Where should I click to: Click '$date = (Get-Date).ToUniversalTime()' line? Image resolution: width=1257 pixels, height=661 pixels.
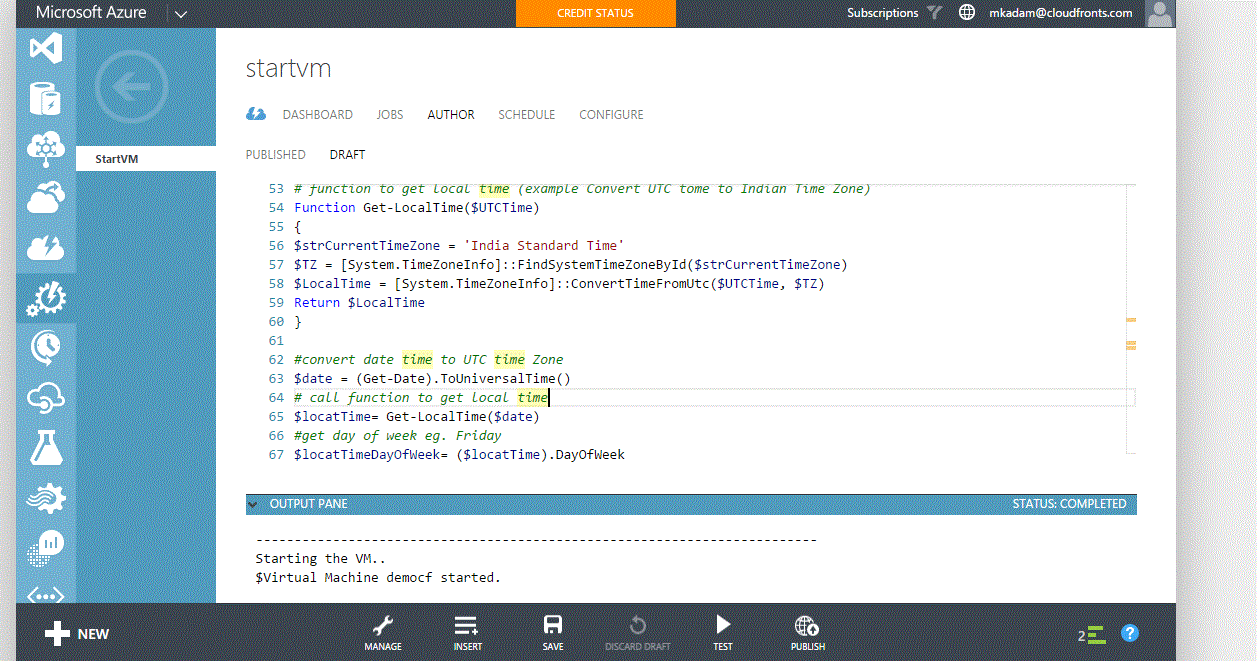432,379
